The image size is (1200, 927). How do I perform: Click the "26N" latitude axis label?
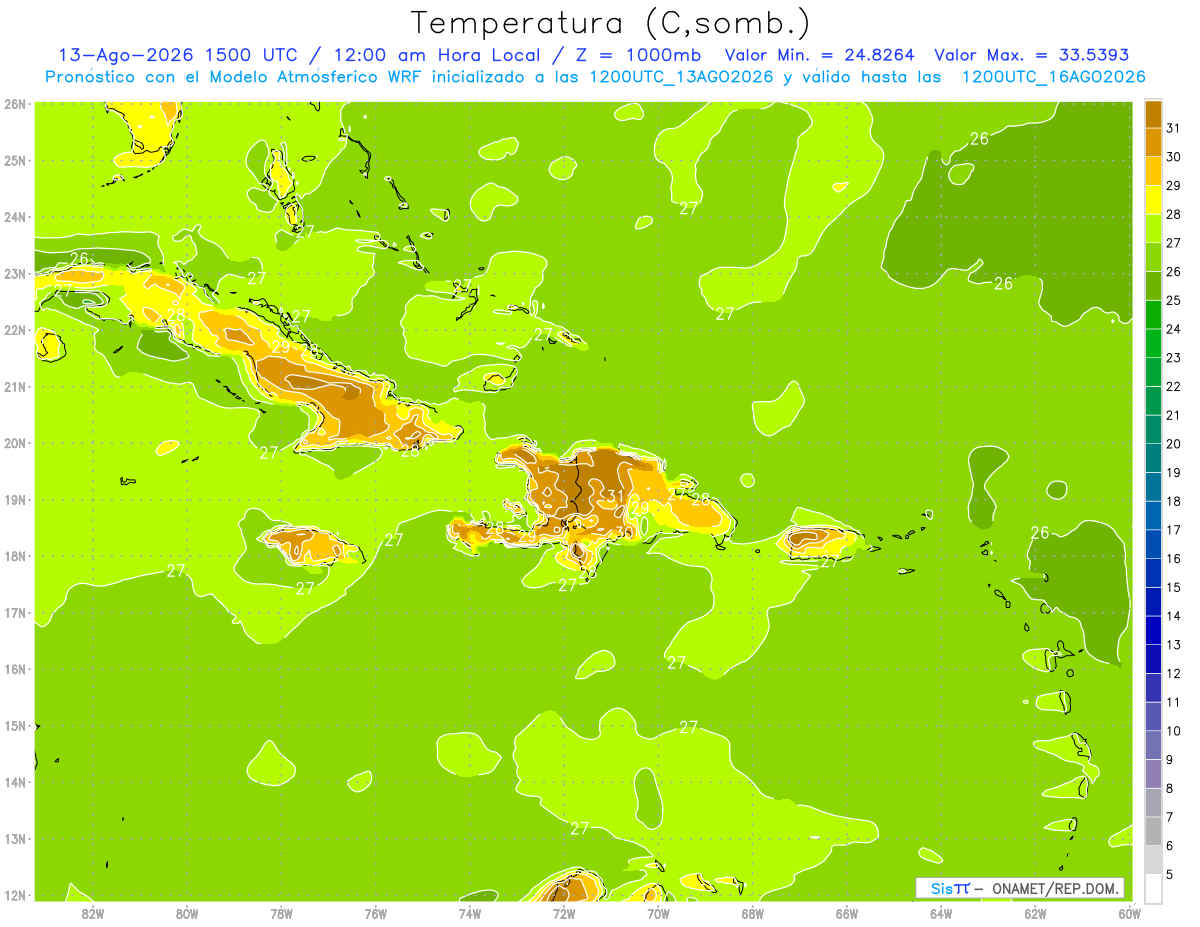(15, 104)
